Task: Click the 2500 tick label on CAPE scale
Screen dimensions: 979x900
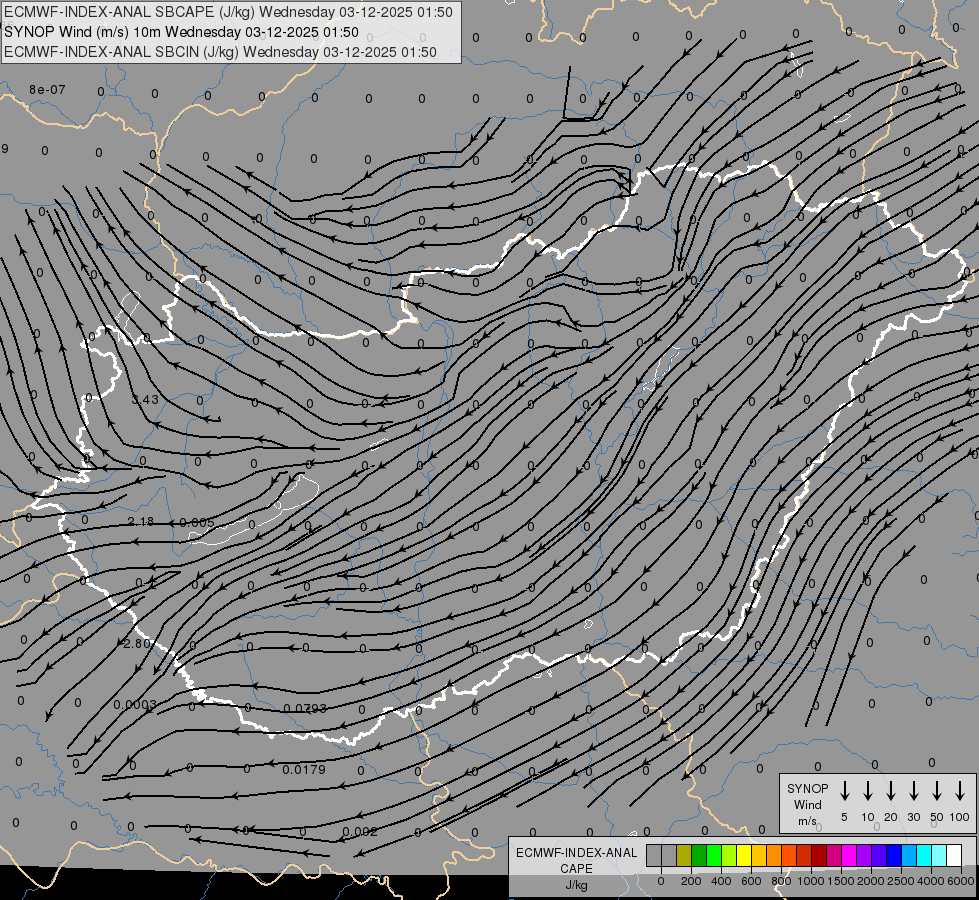Action: pyautogui.click(x=901, y=881)
